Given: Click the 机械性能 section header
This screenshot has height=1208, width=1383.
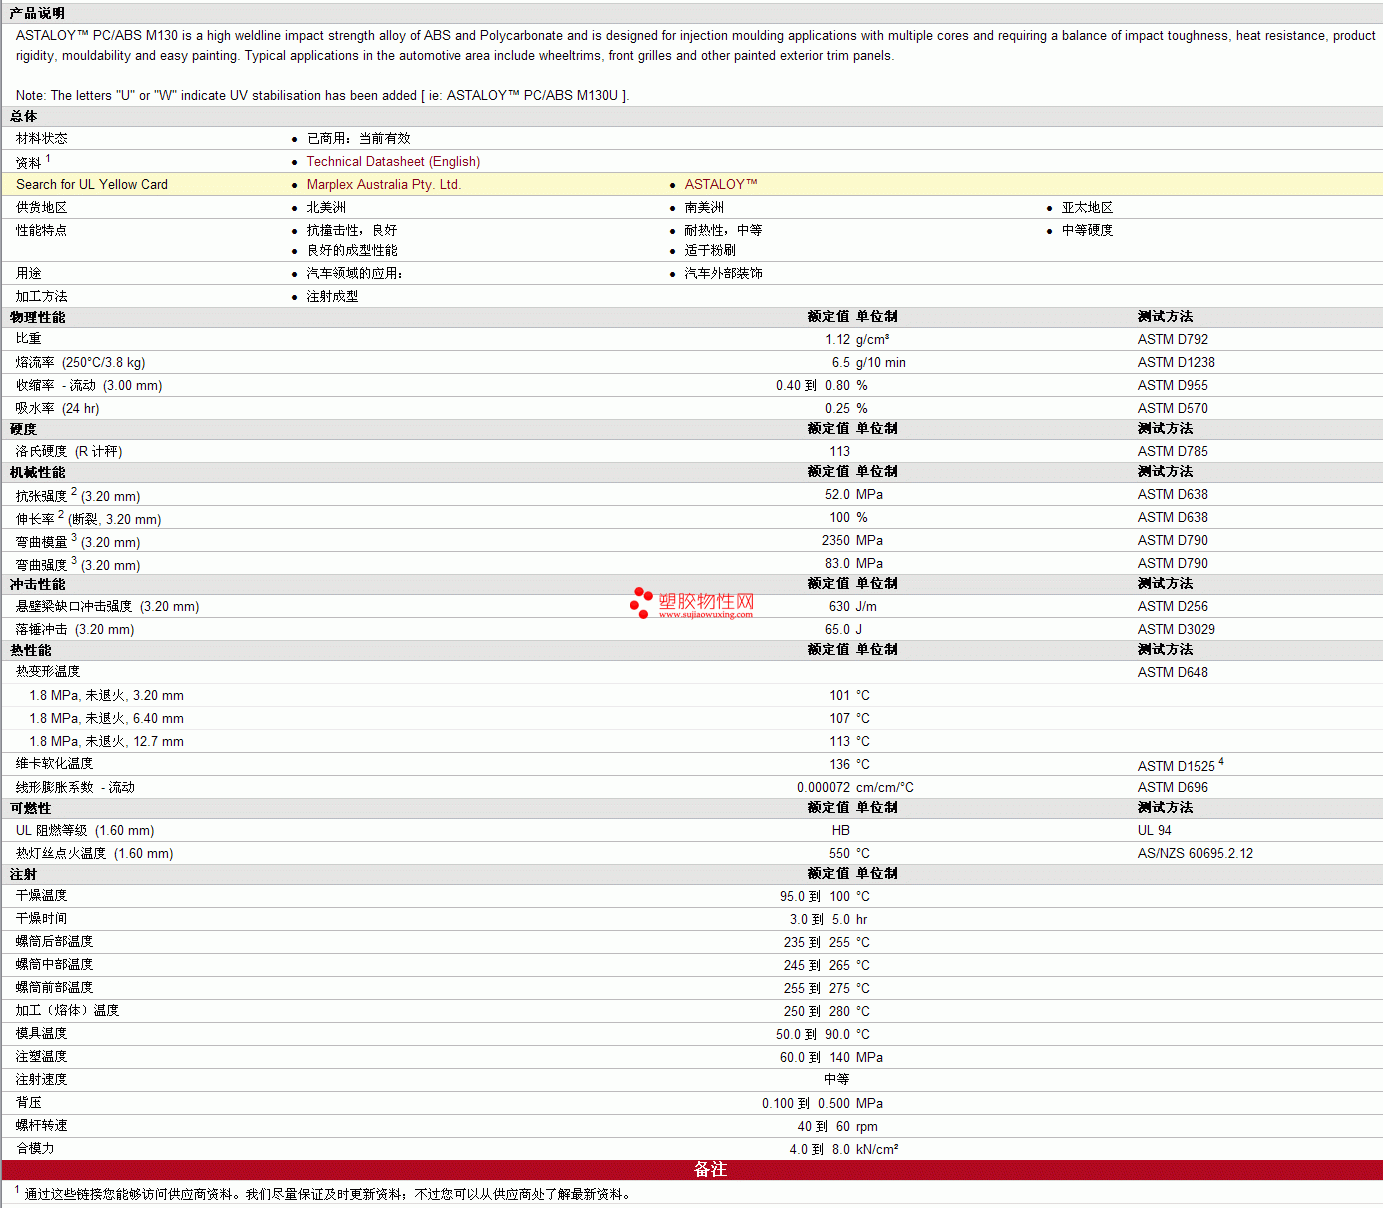Looking at the screenshot, I should 38,472.
